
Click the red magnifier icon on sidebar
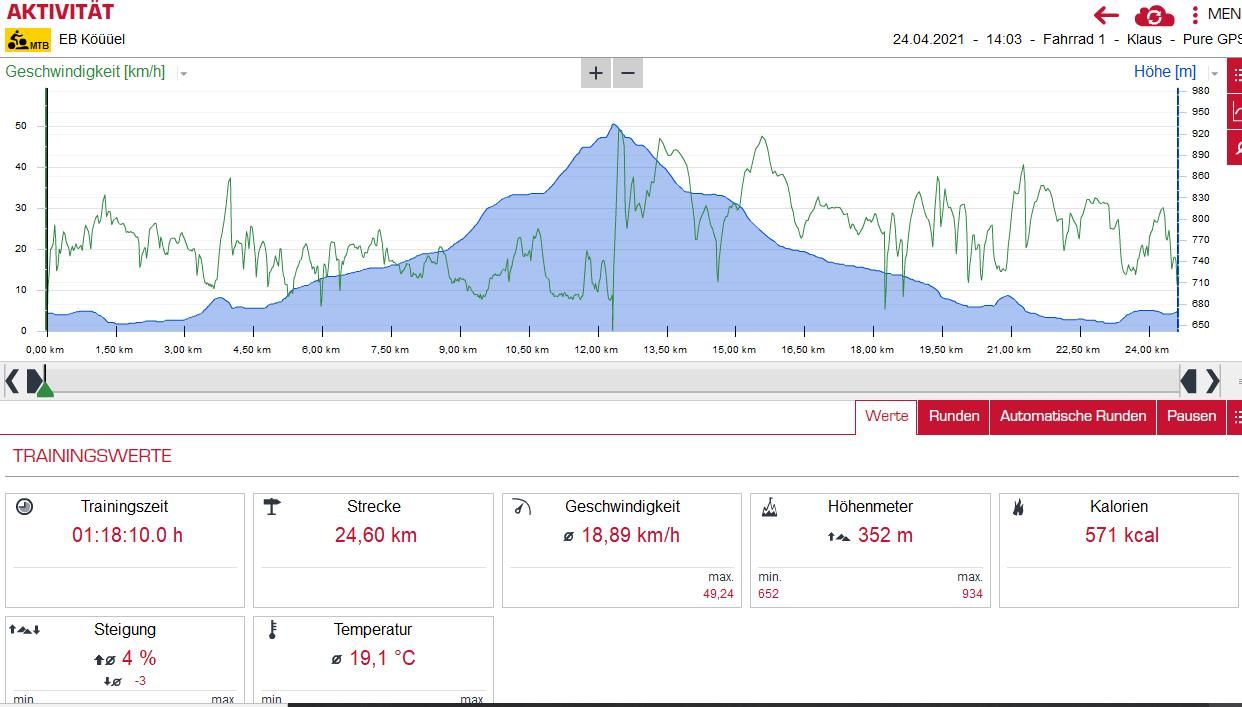pos(1235,147)
